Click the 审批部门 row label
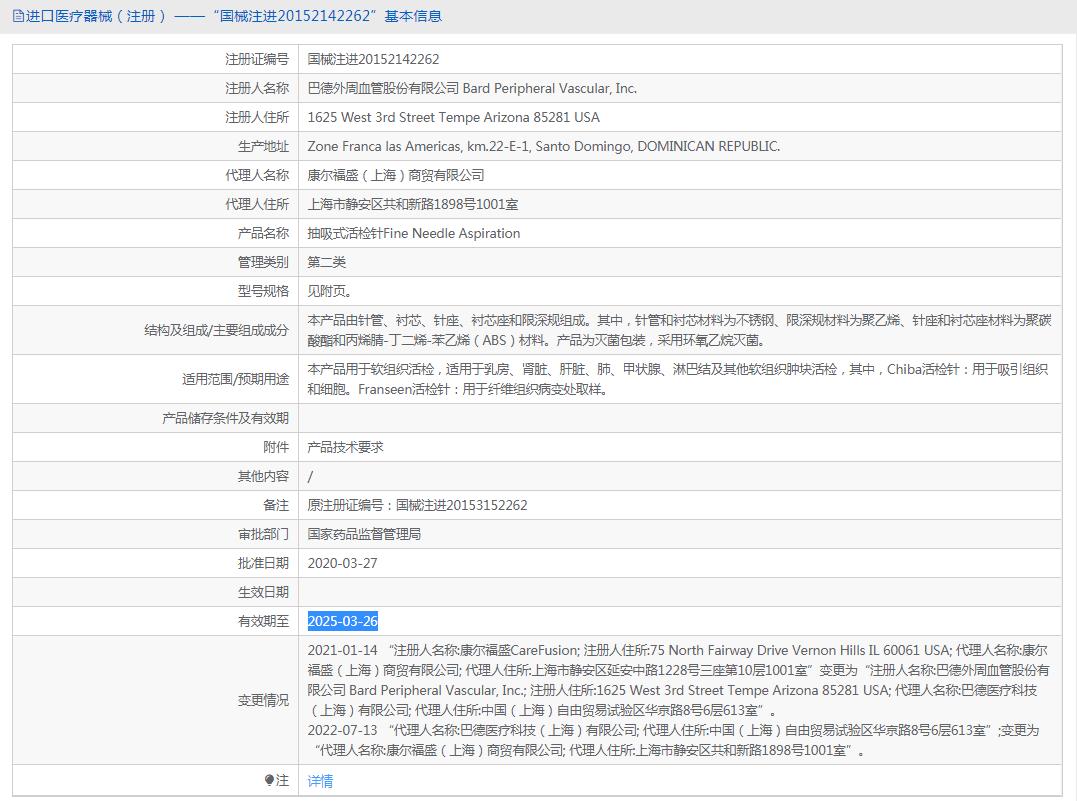1077x801 pixels. [x=263, y=534]
